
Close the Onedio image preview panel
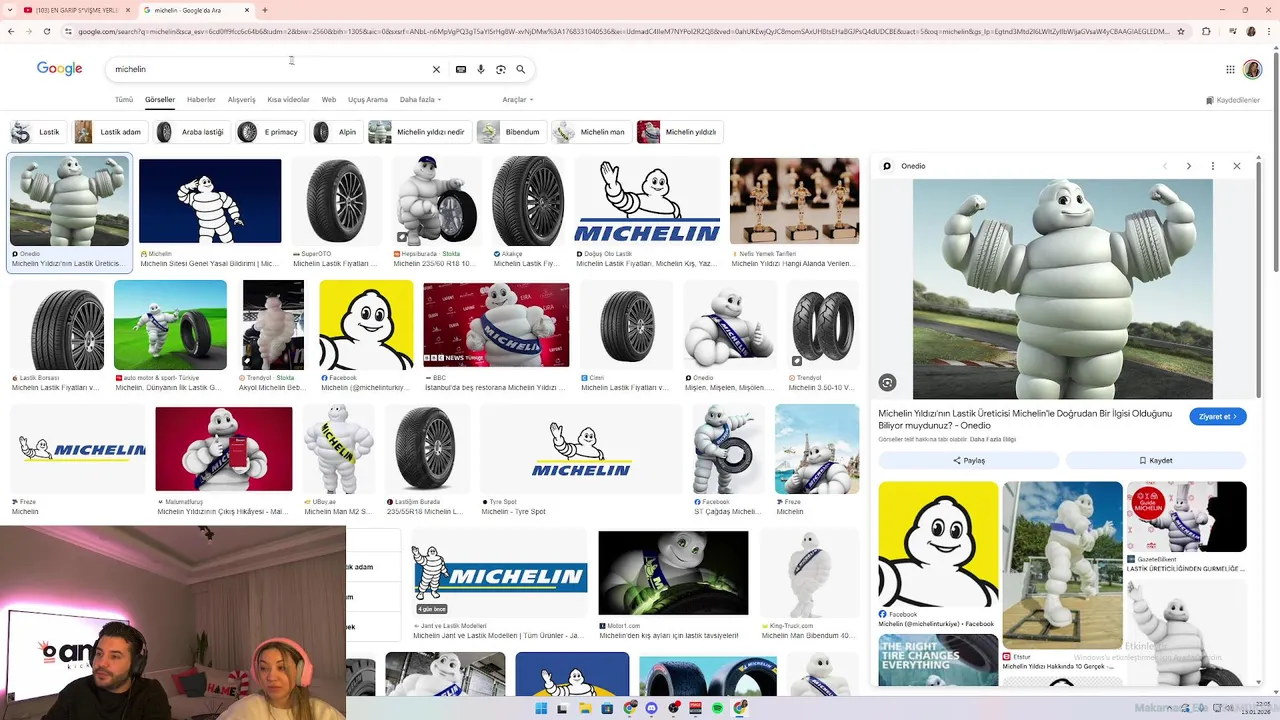point(1237,166)
